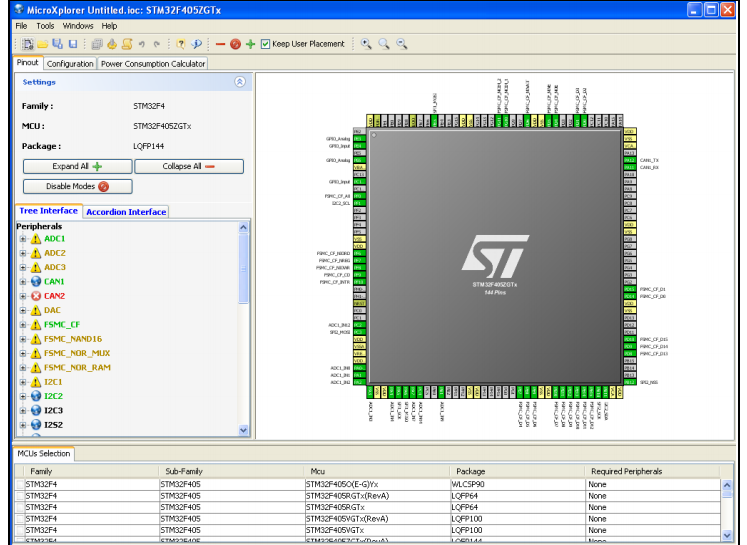Expand the ADC2 tree node

[23, 253]
